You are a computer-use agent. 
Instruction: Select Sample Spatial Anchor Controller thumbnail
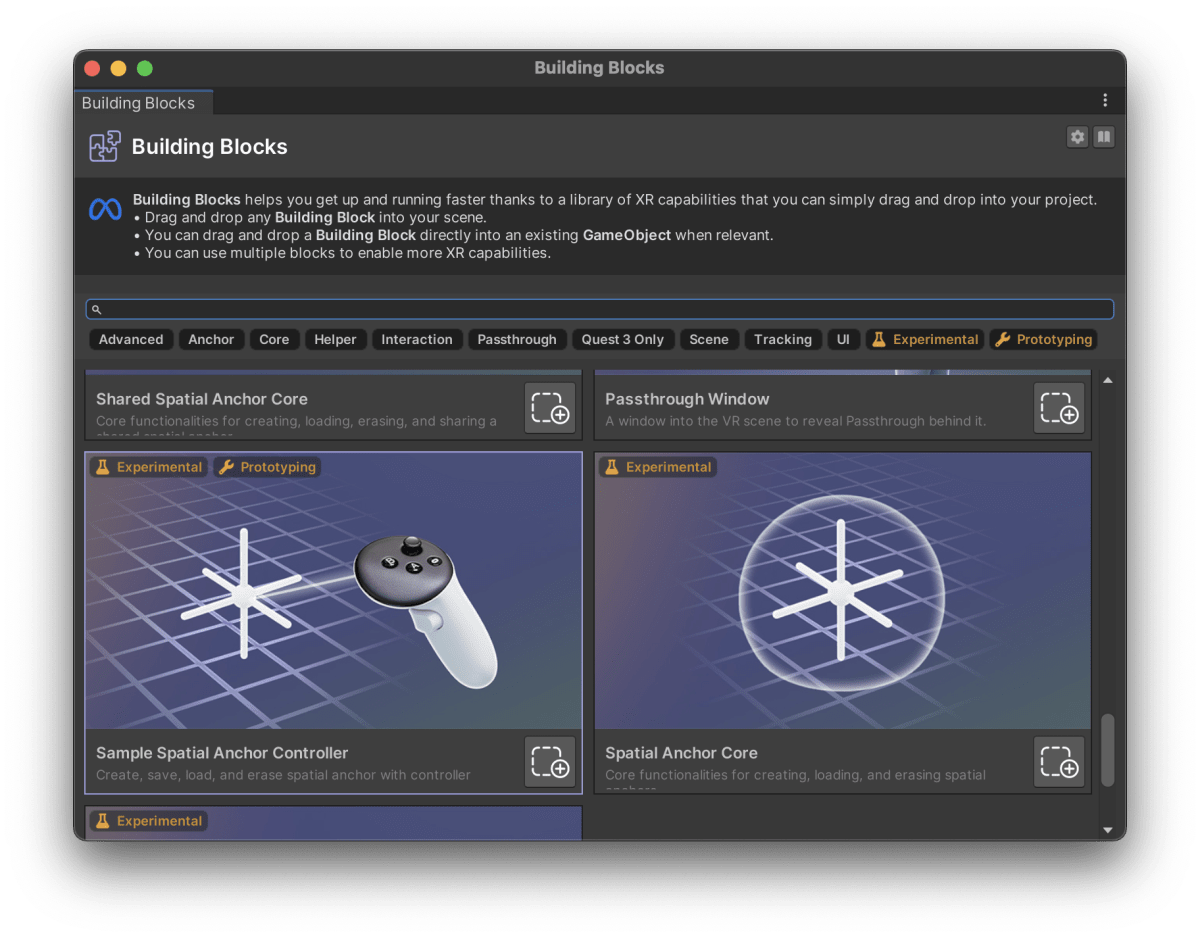(x=333, y=591)
